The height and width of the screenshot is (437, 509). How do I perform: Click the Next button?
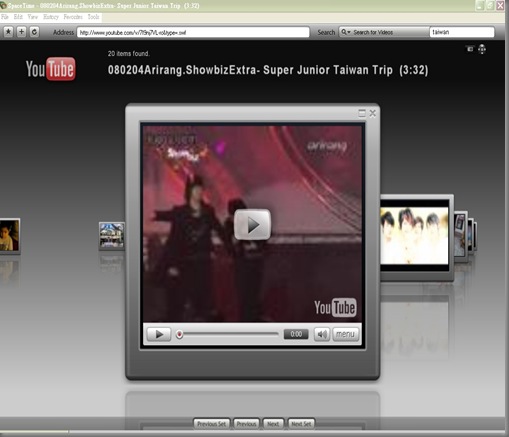273,424
